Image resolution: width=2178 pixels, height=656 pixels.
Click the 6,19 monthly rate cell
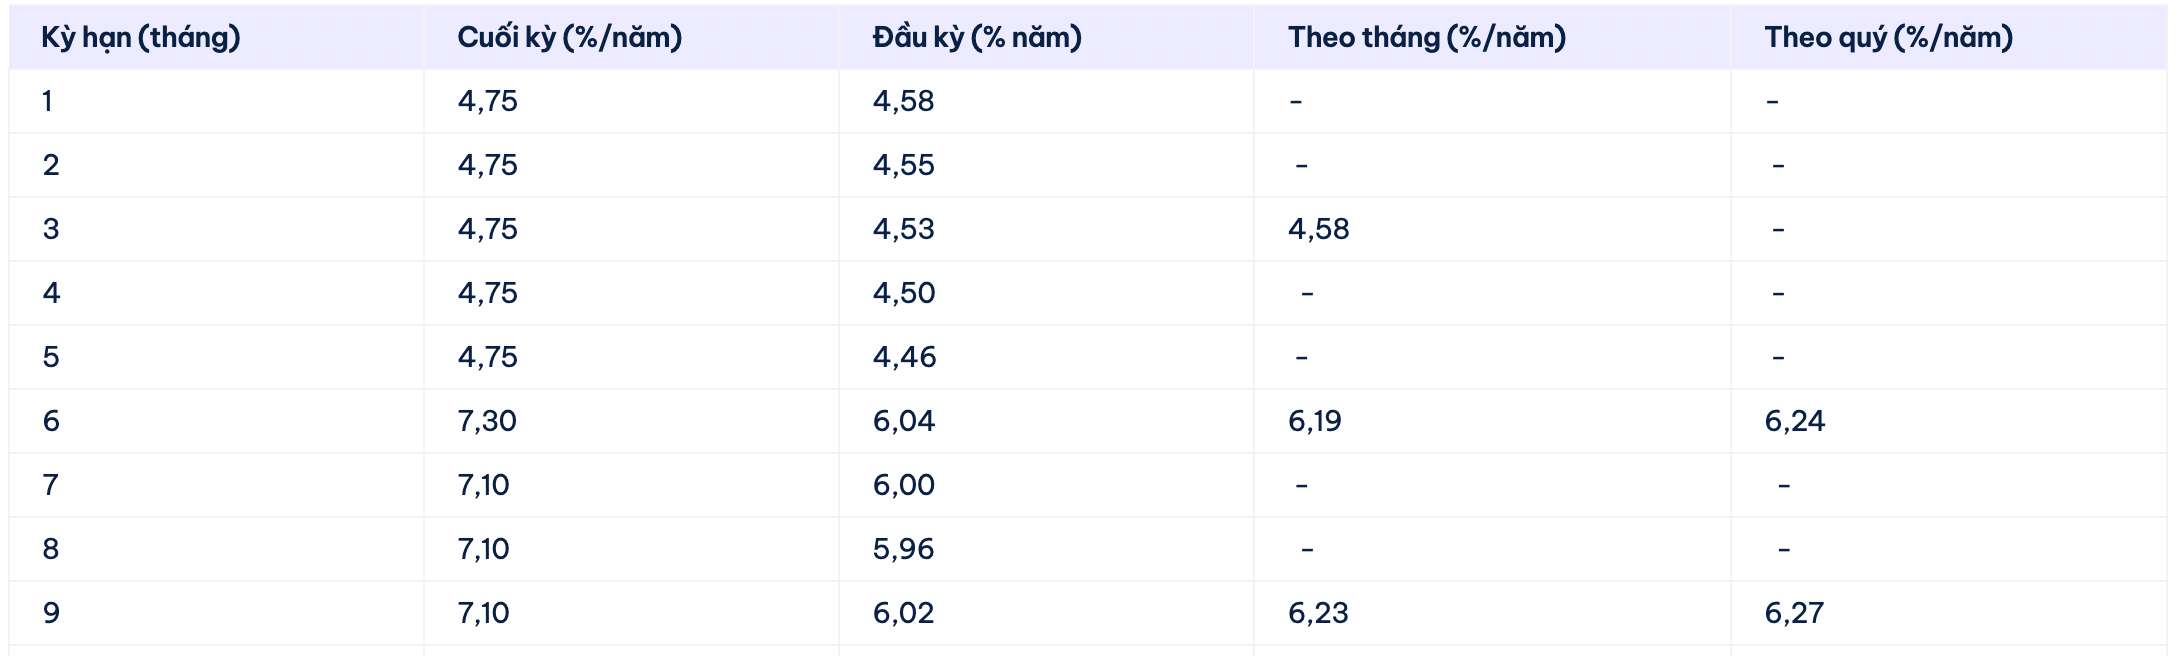(1314, 421)
